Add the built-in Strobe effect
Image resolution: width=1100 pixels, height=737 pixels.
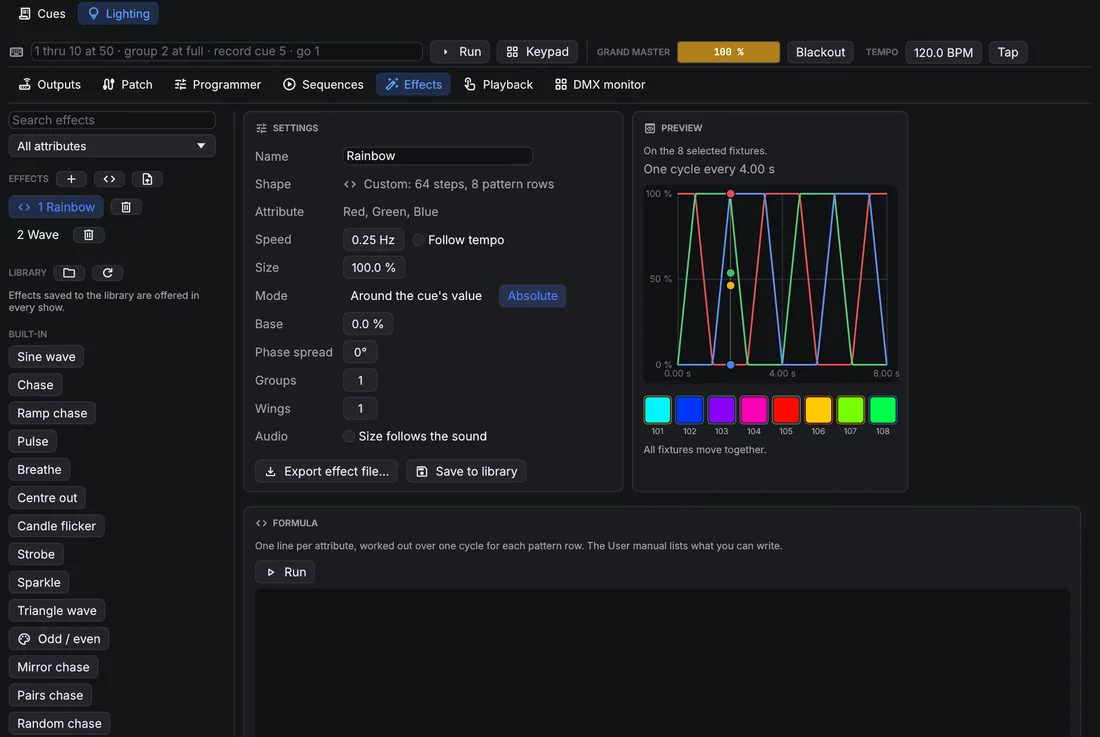click(36, 554)
